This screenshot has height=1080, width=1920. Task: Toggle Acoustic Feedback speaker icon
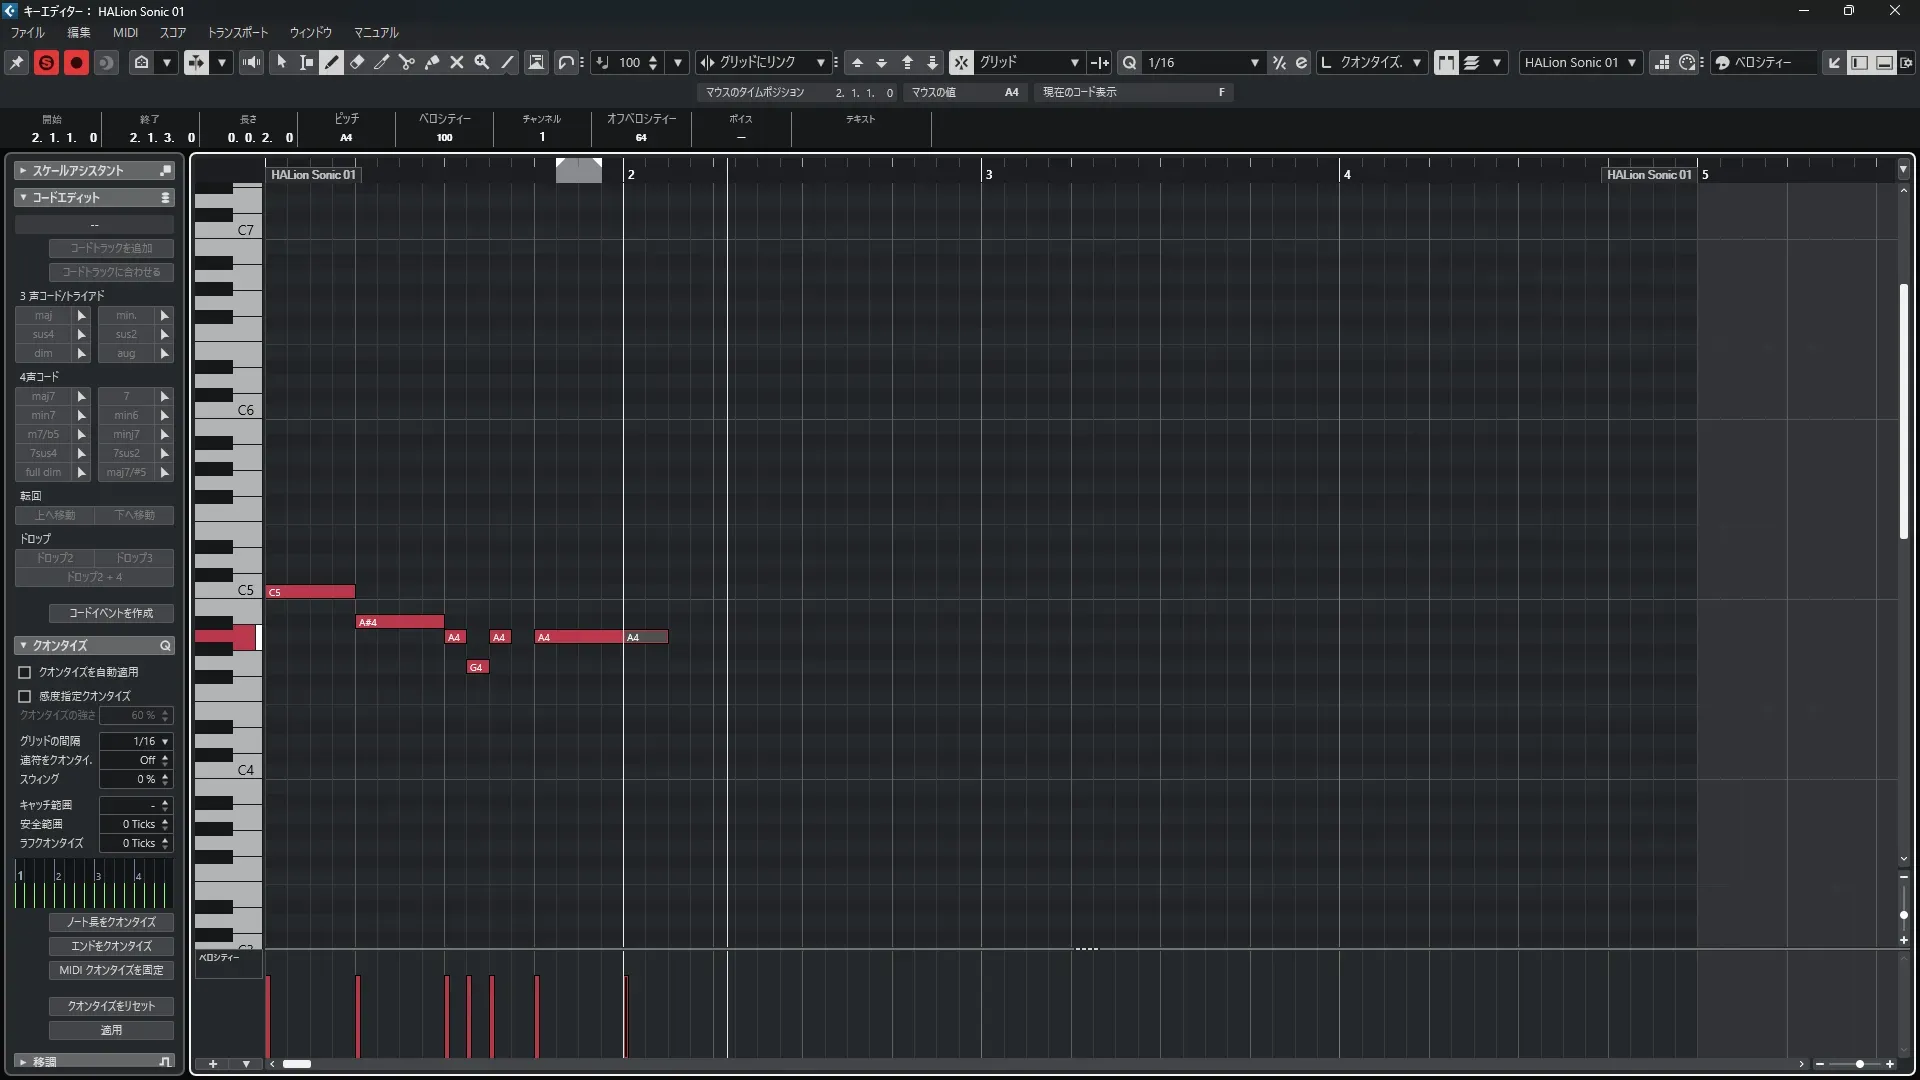pyautogui.click(x=251, y=62)
